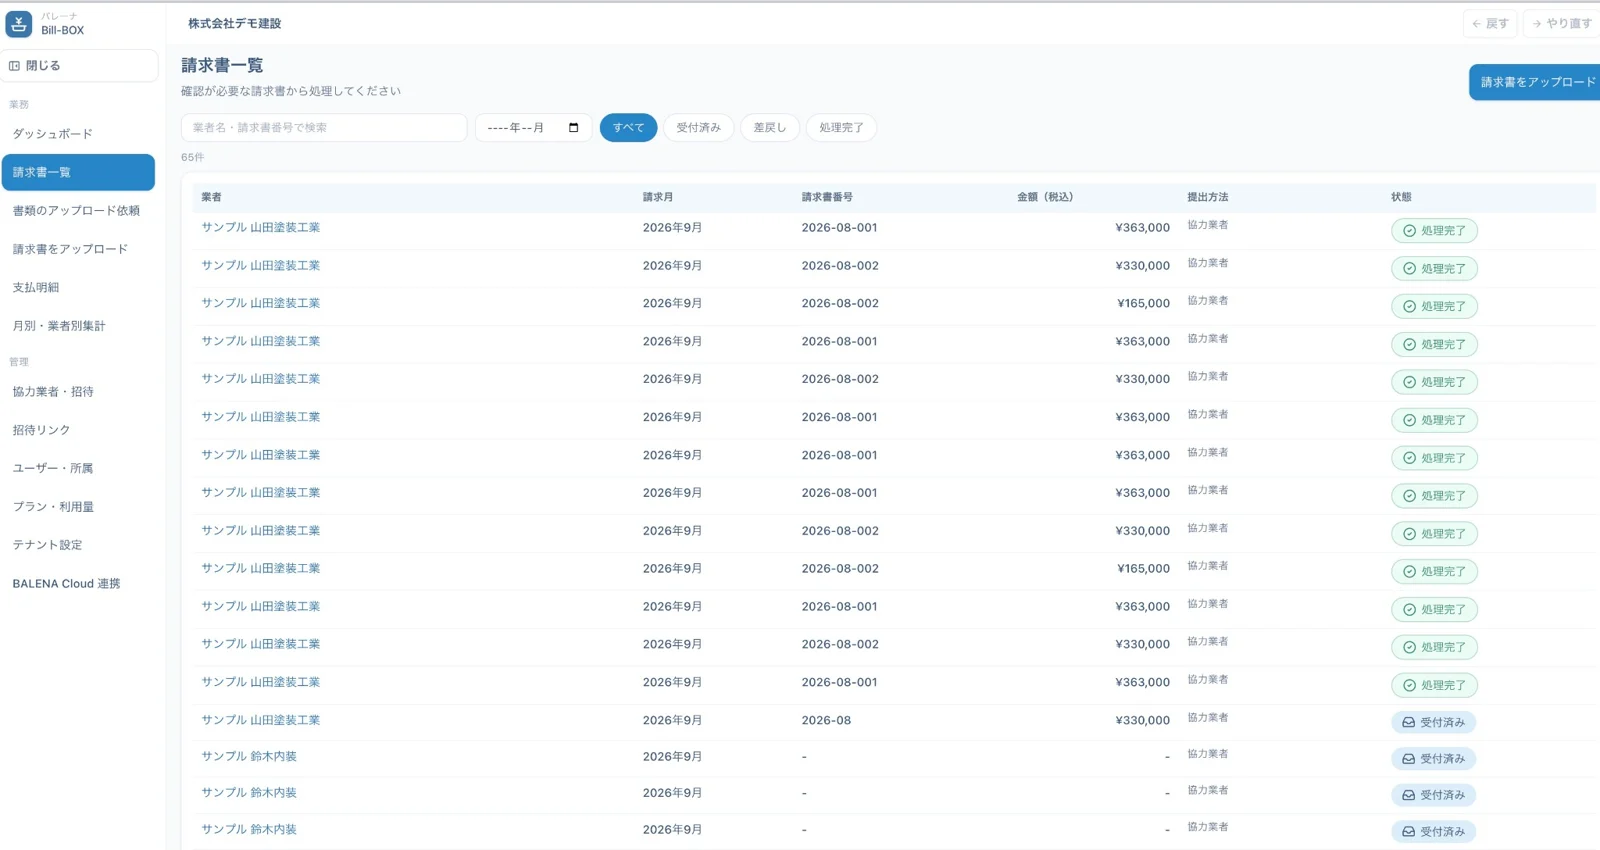Select 請求書一覧 in sidebar
Screen dimensions: 1600x850
point(78,172)
